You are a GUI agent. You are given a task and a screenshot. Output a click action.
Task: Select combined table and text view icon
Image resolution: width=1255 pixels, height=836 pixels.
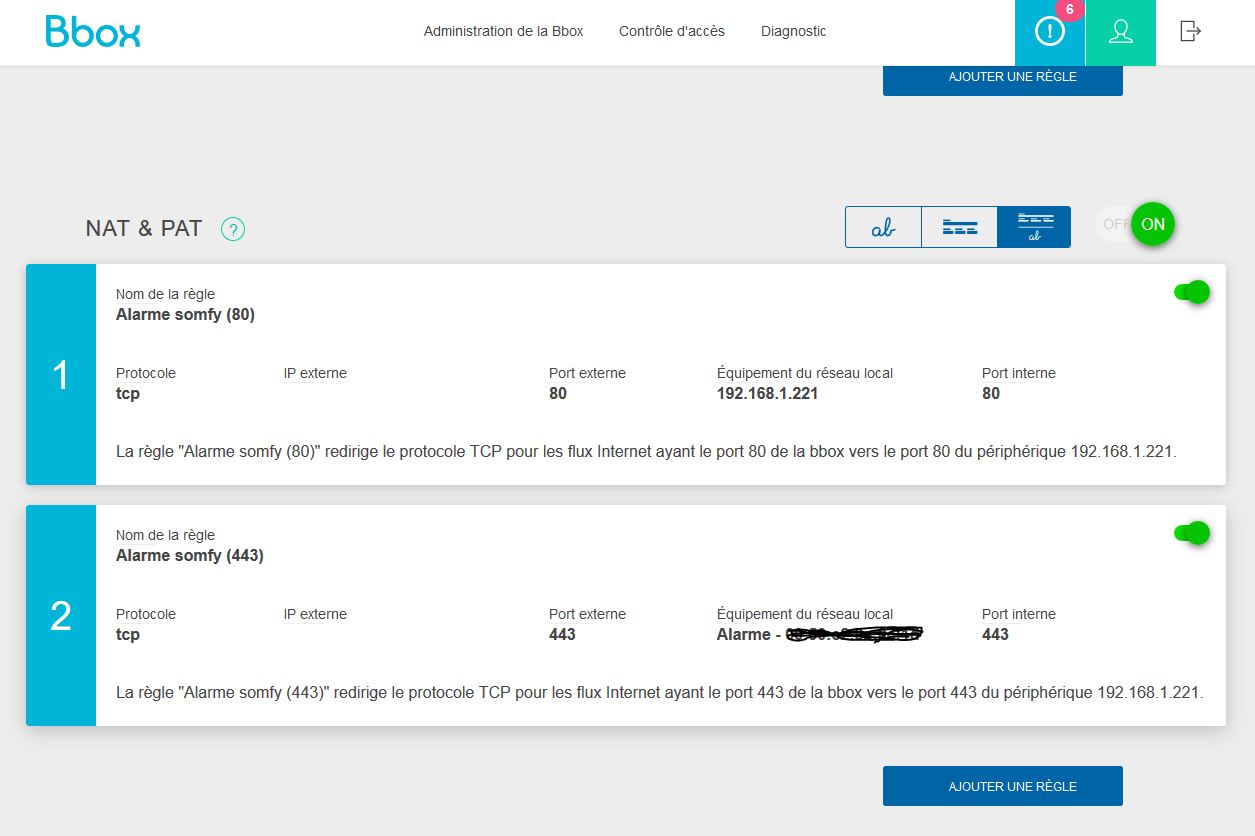(1034, 227)
